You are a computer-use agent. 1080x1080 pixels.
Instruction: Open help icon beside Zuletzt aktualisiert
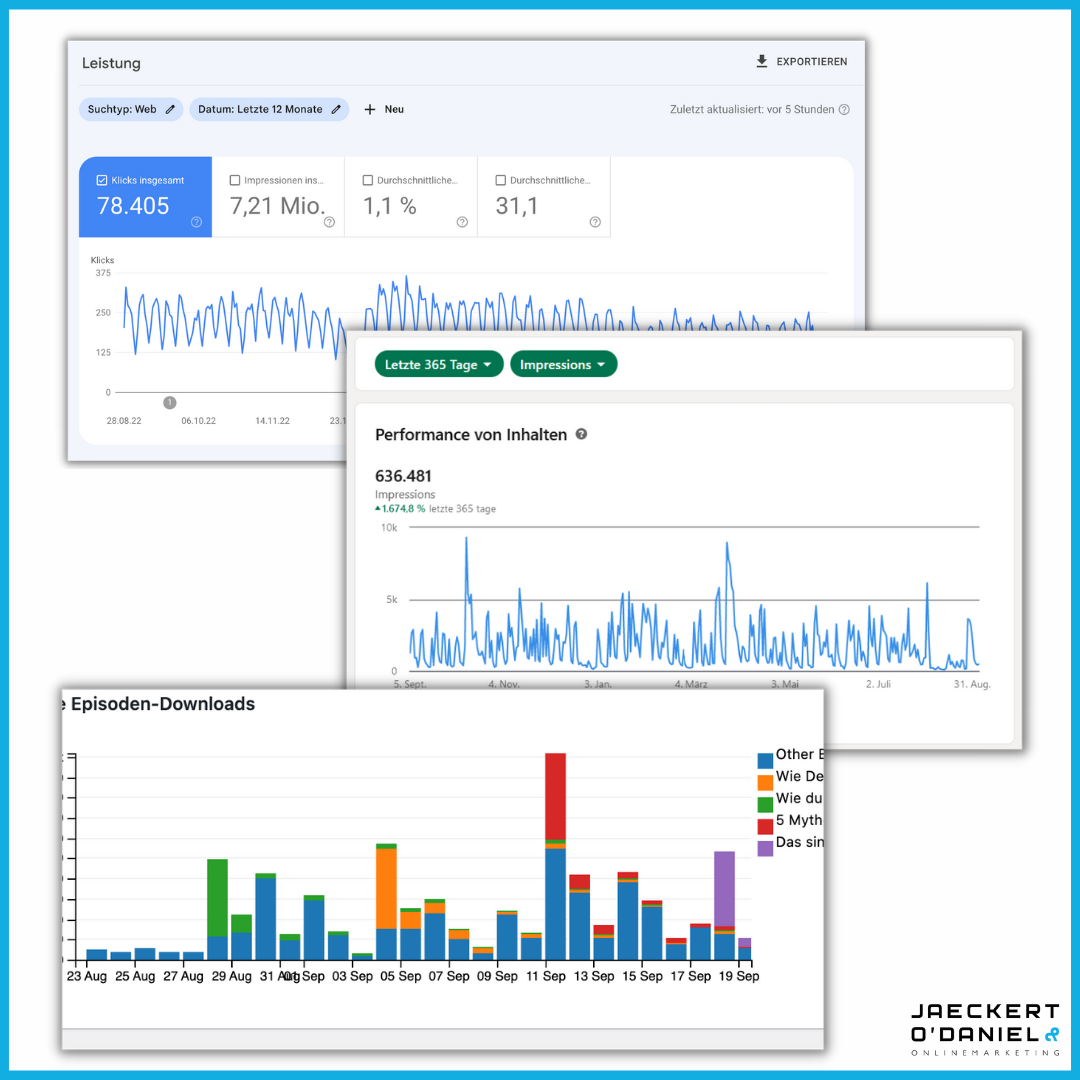pos(844,110)
